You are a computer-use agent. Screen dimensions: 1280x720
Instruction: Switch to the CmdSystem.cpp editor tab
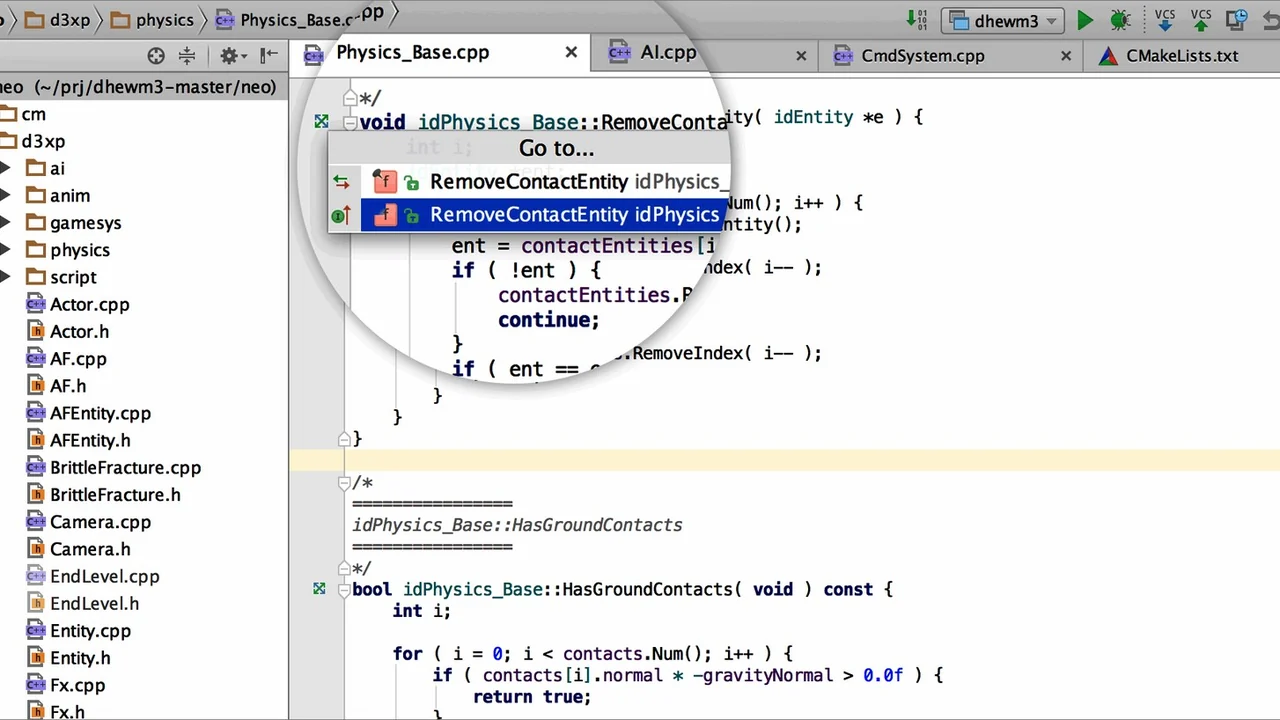923,56
